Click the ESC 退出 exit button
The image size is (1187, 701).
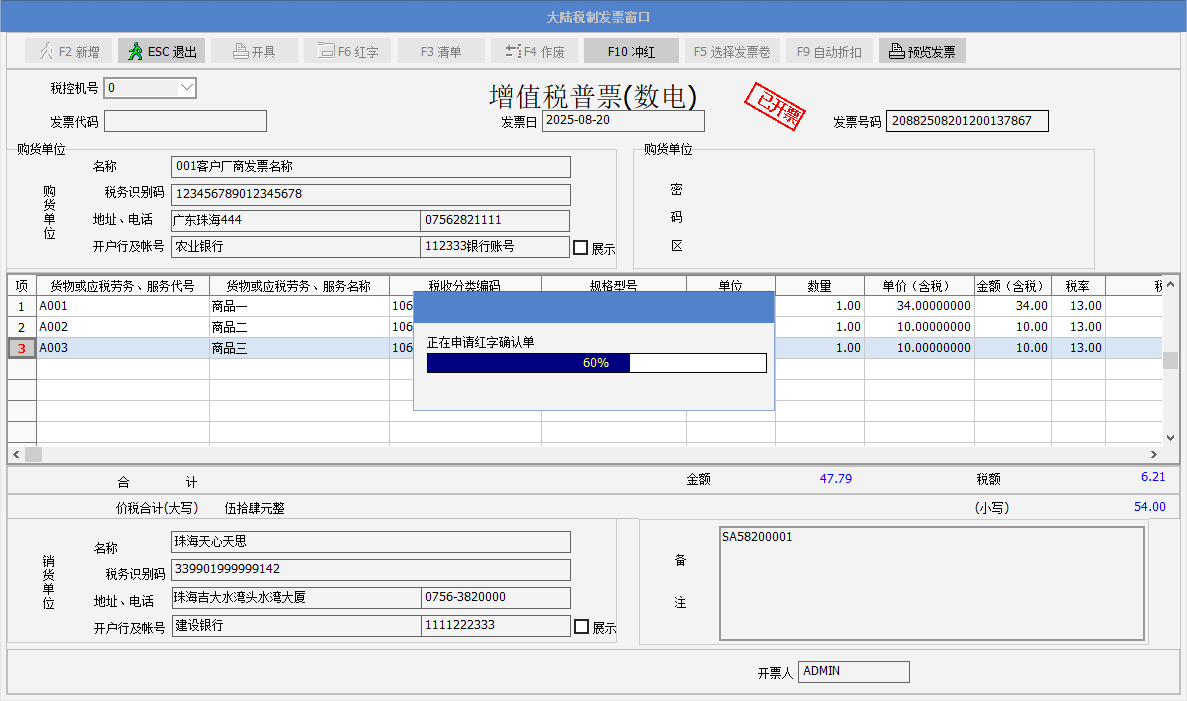tap(161, 51)
